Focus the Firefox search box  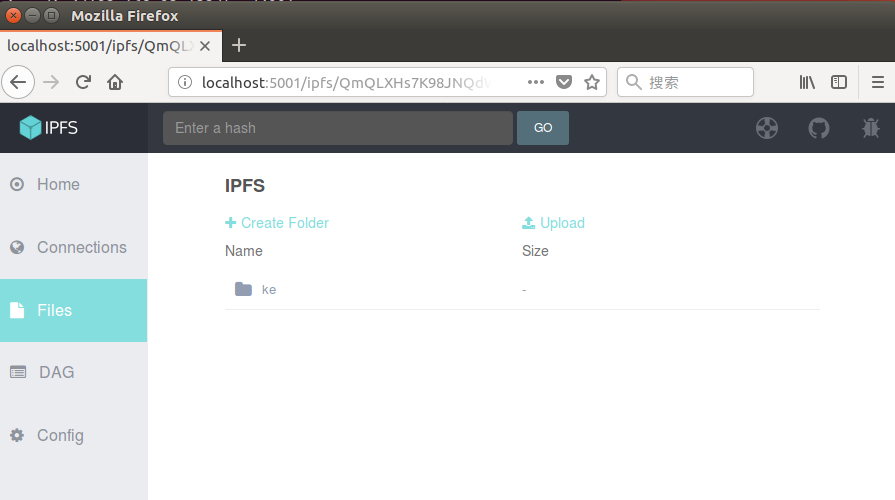(x=685, y=82)
